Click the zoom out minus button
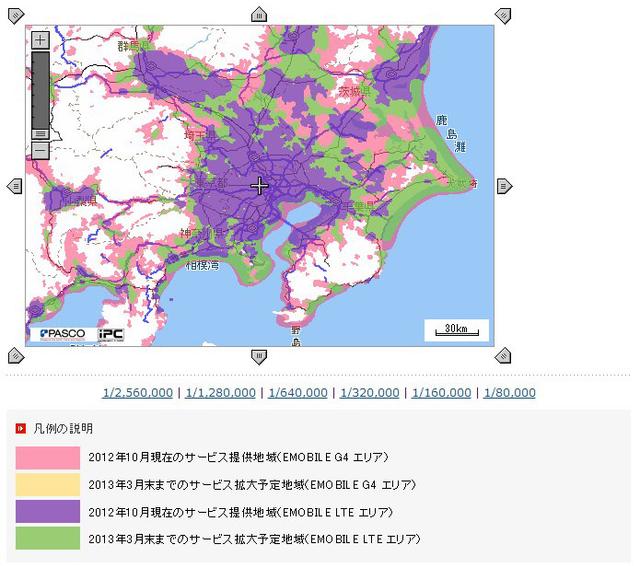Viewport: 640px width, 566px height. point(40,151)
